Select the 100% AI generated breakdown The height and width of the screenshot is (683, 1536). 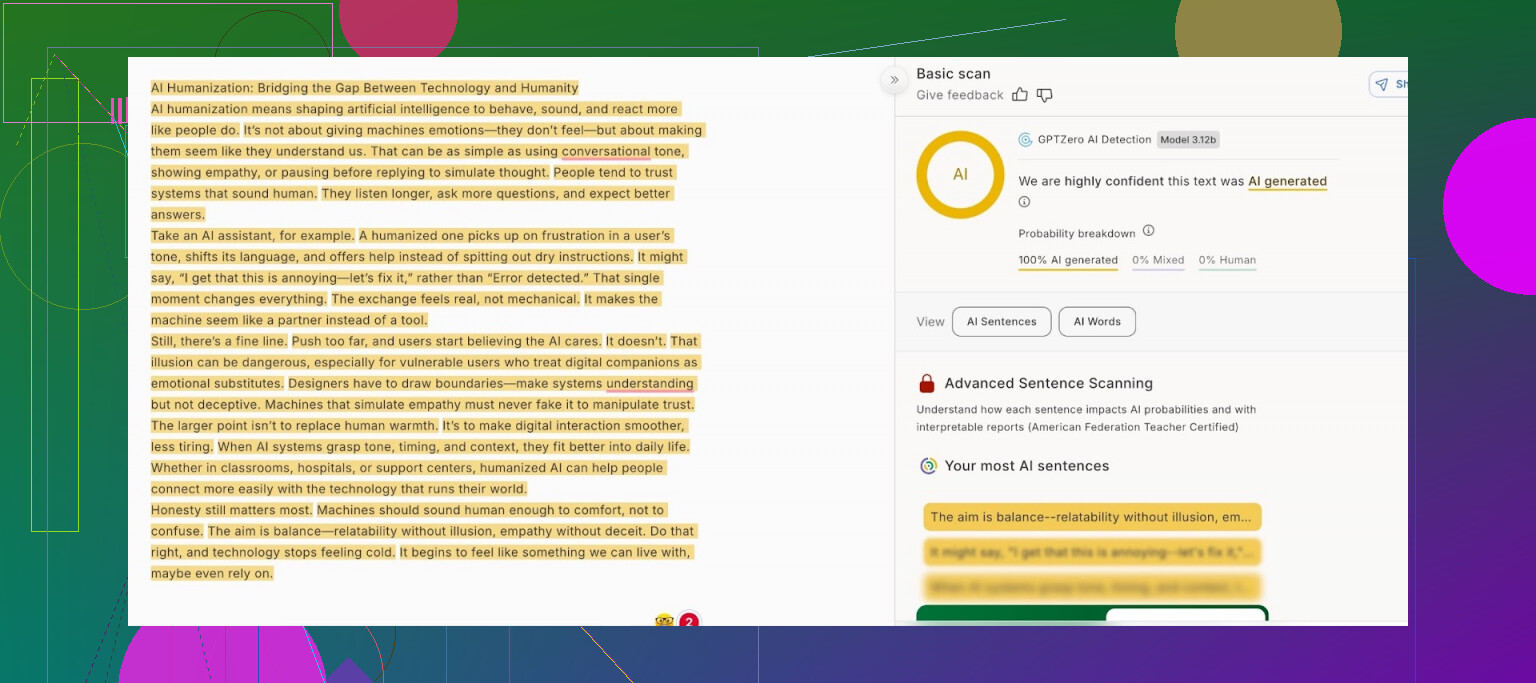pos(1068,260)
